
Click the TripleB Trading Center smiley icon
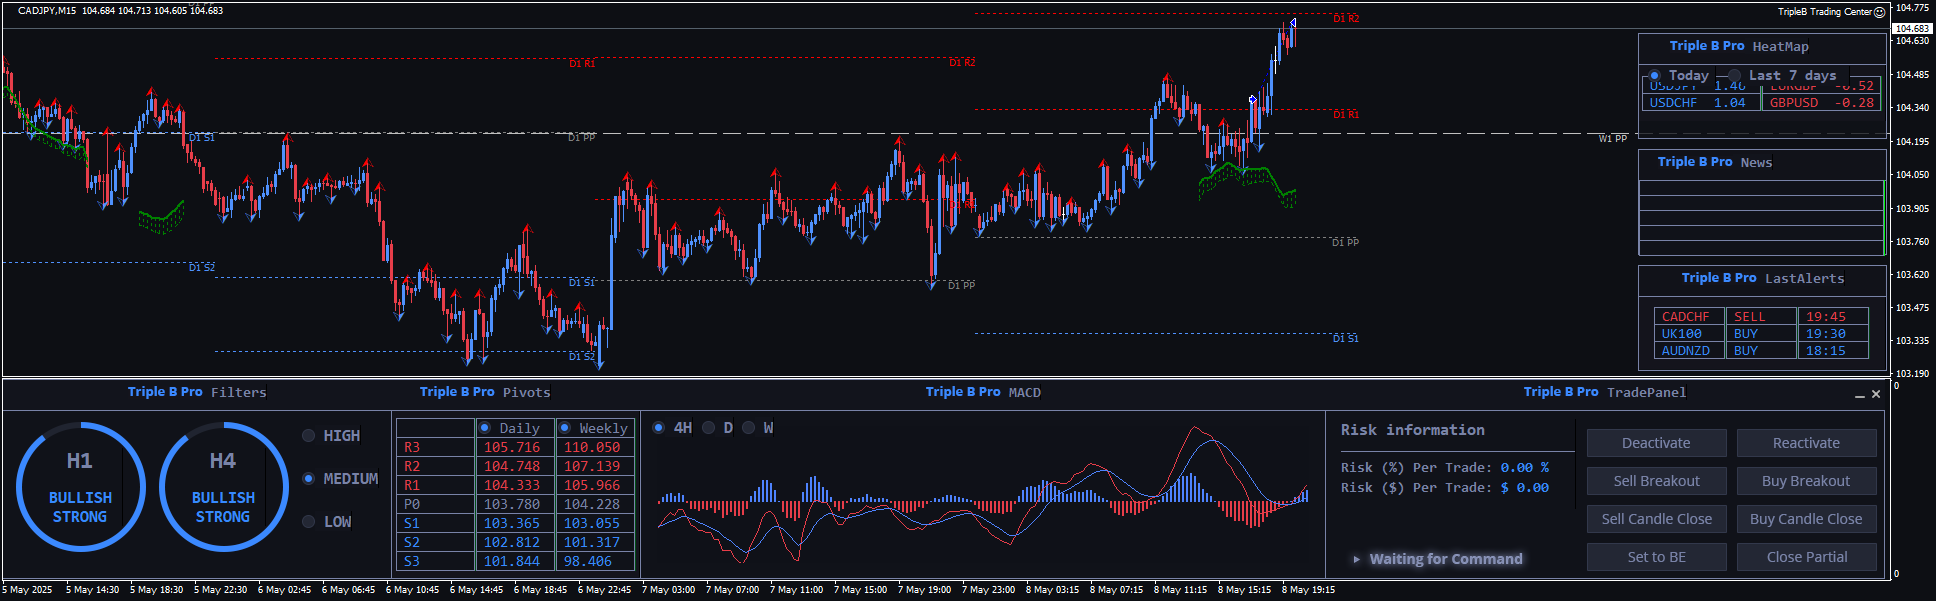[1879, 12]
